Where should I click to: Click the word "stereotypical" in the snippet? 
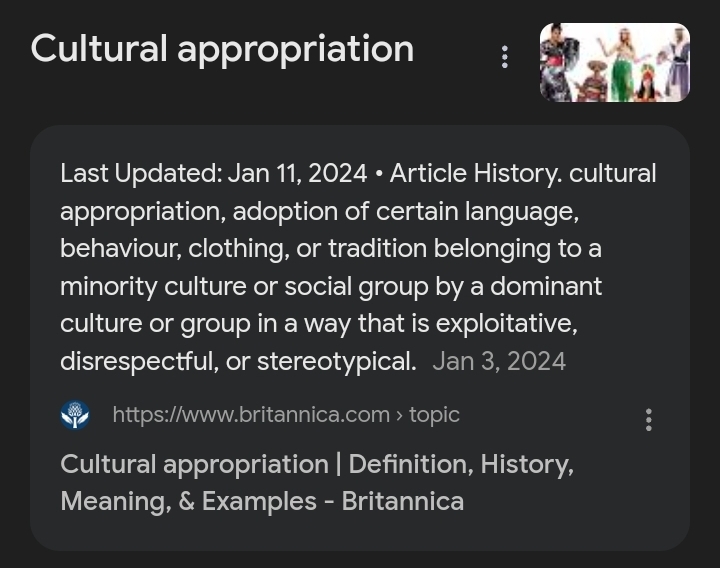pyautogui.click(x=336, y=362)
